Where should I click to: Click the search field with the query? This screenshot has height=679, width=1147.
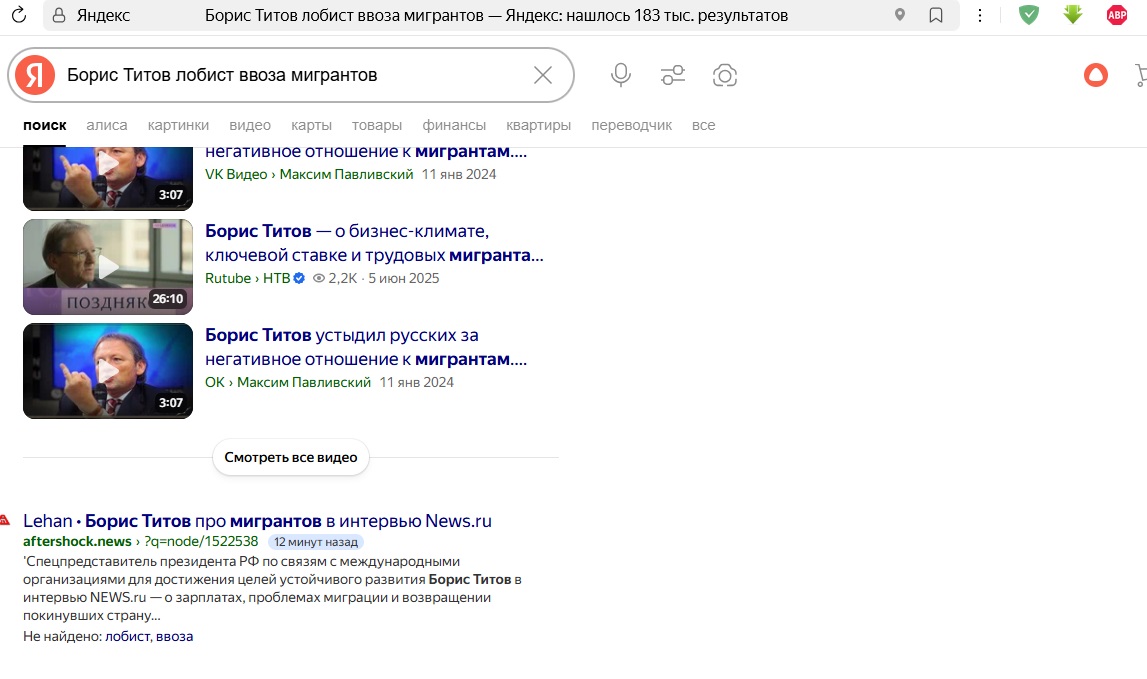293,75
